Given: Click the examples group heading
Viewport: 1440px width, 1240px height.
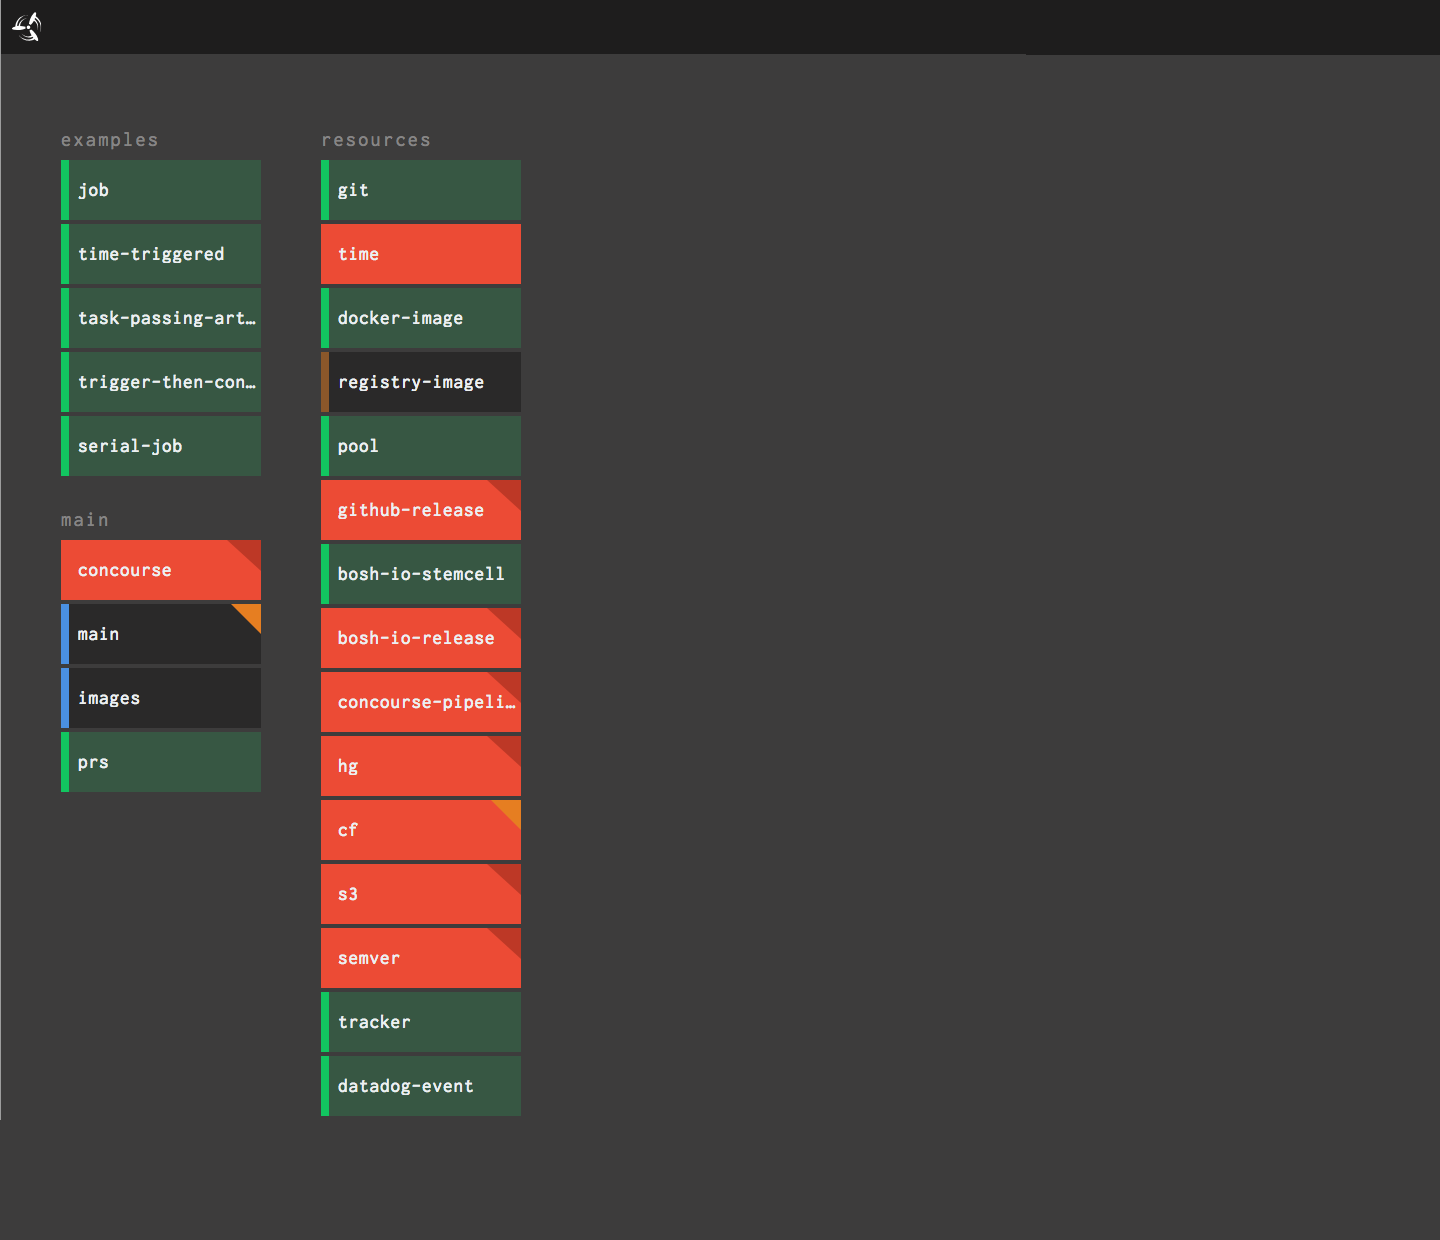Looking at the screenshot, I should point(109,139).
